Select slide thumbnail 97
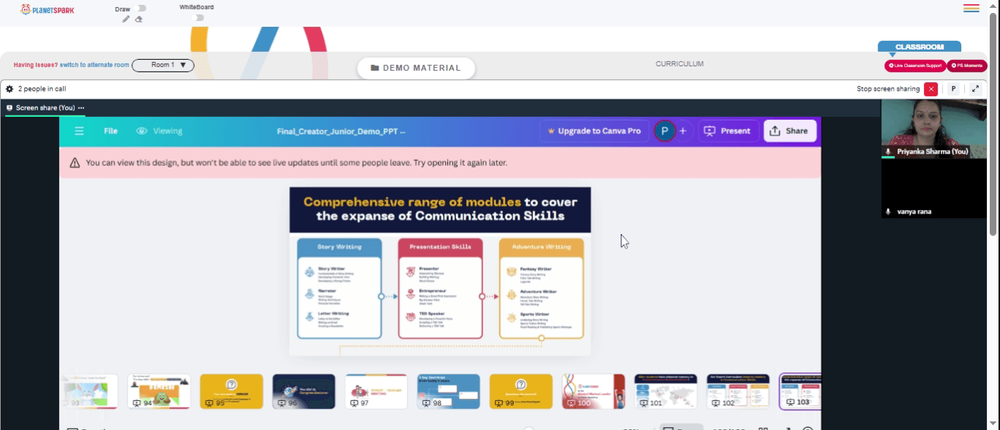 point(376,392)
